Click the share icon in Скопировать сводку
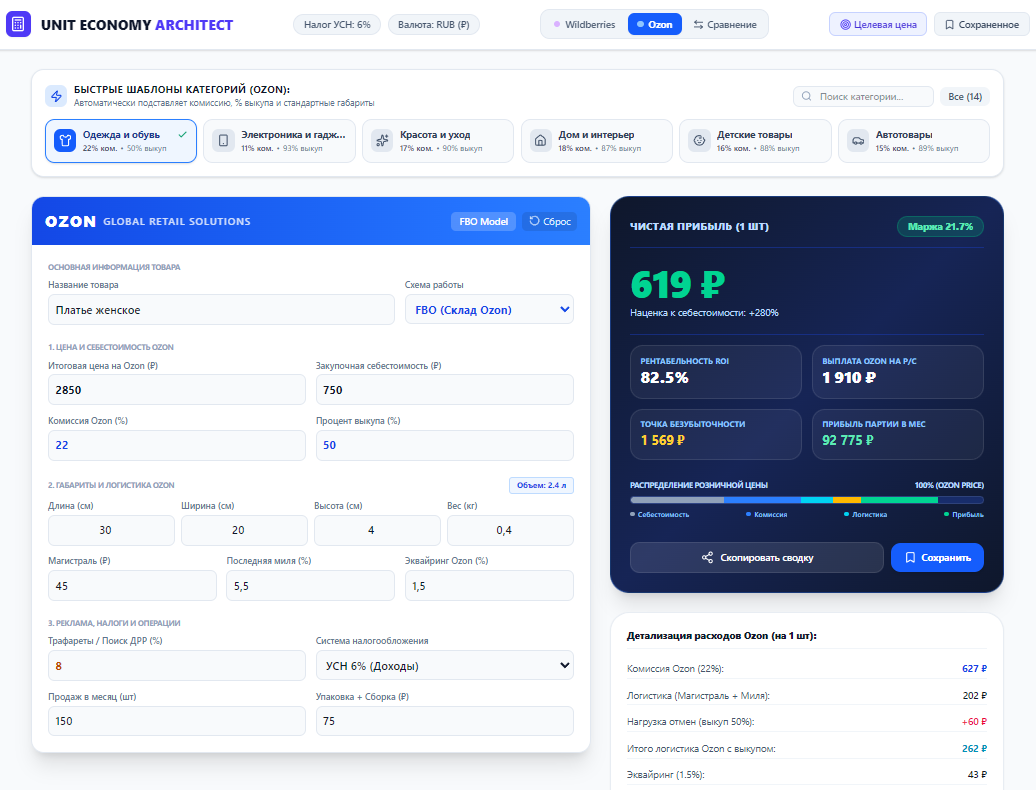Viewport: 1036px width, 790px height. (707, 557)
